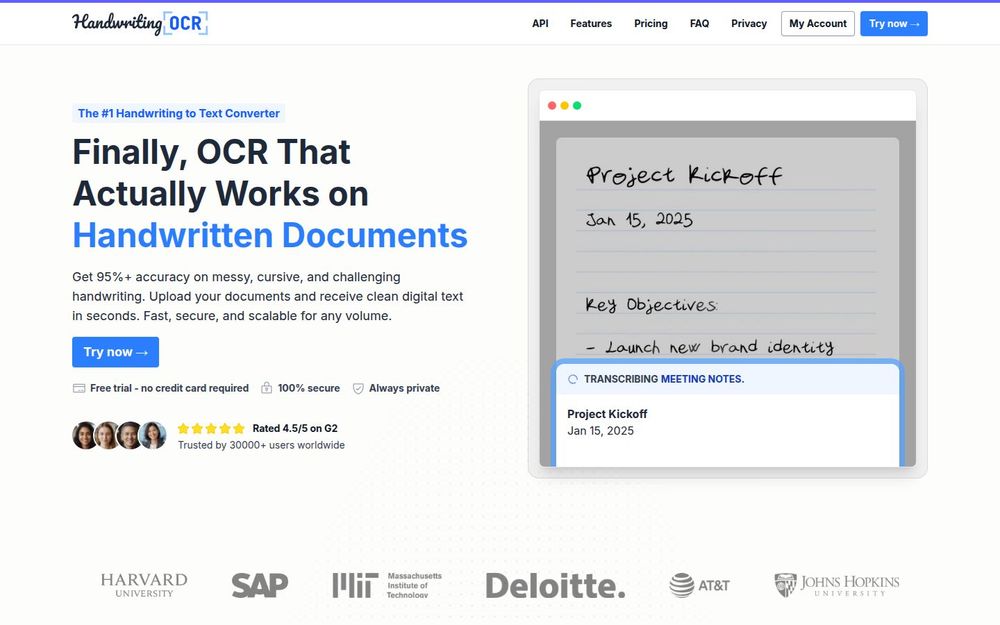This screenshot has width=1000, height=625.
Task: Go to Features in the navigation bar
Action: click(591, 24)
